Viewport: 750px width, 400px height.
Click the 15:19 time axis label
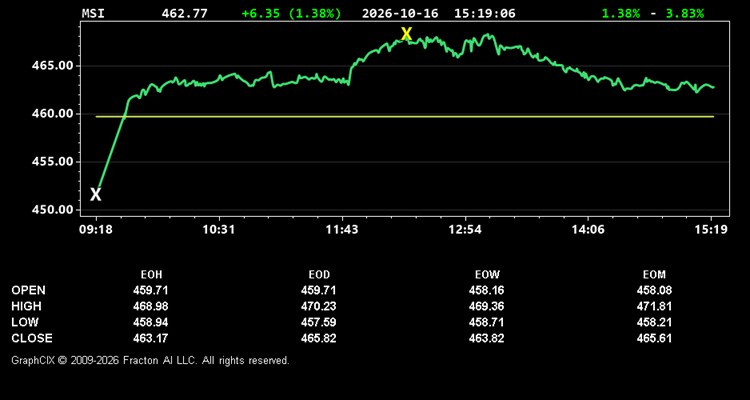tap(712, 230)
